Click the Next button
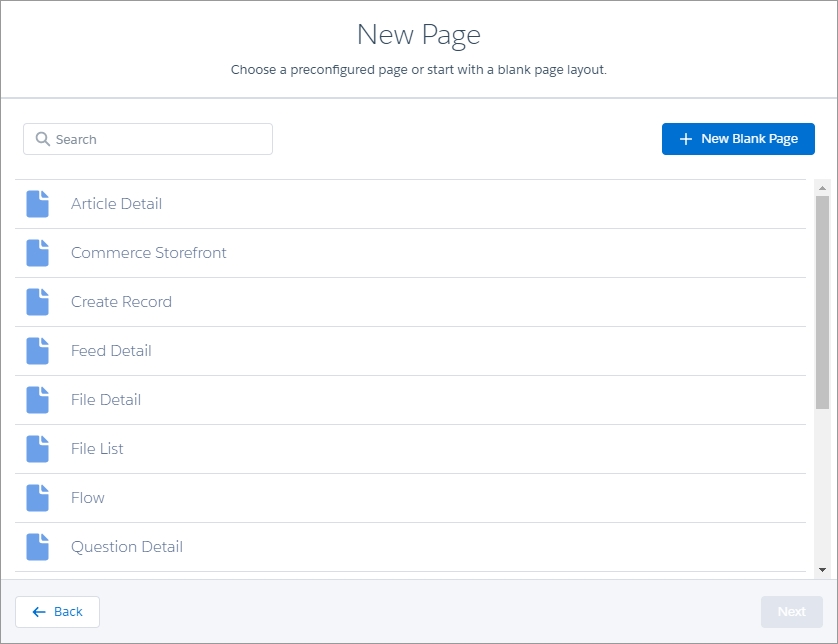The height and width of the screenshot is (644, 838). [791, 612]
